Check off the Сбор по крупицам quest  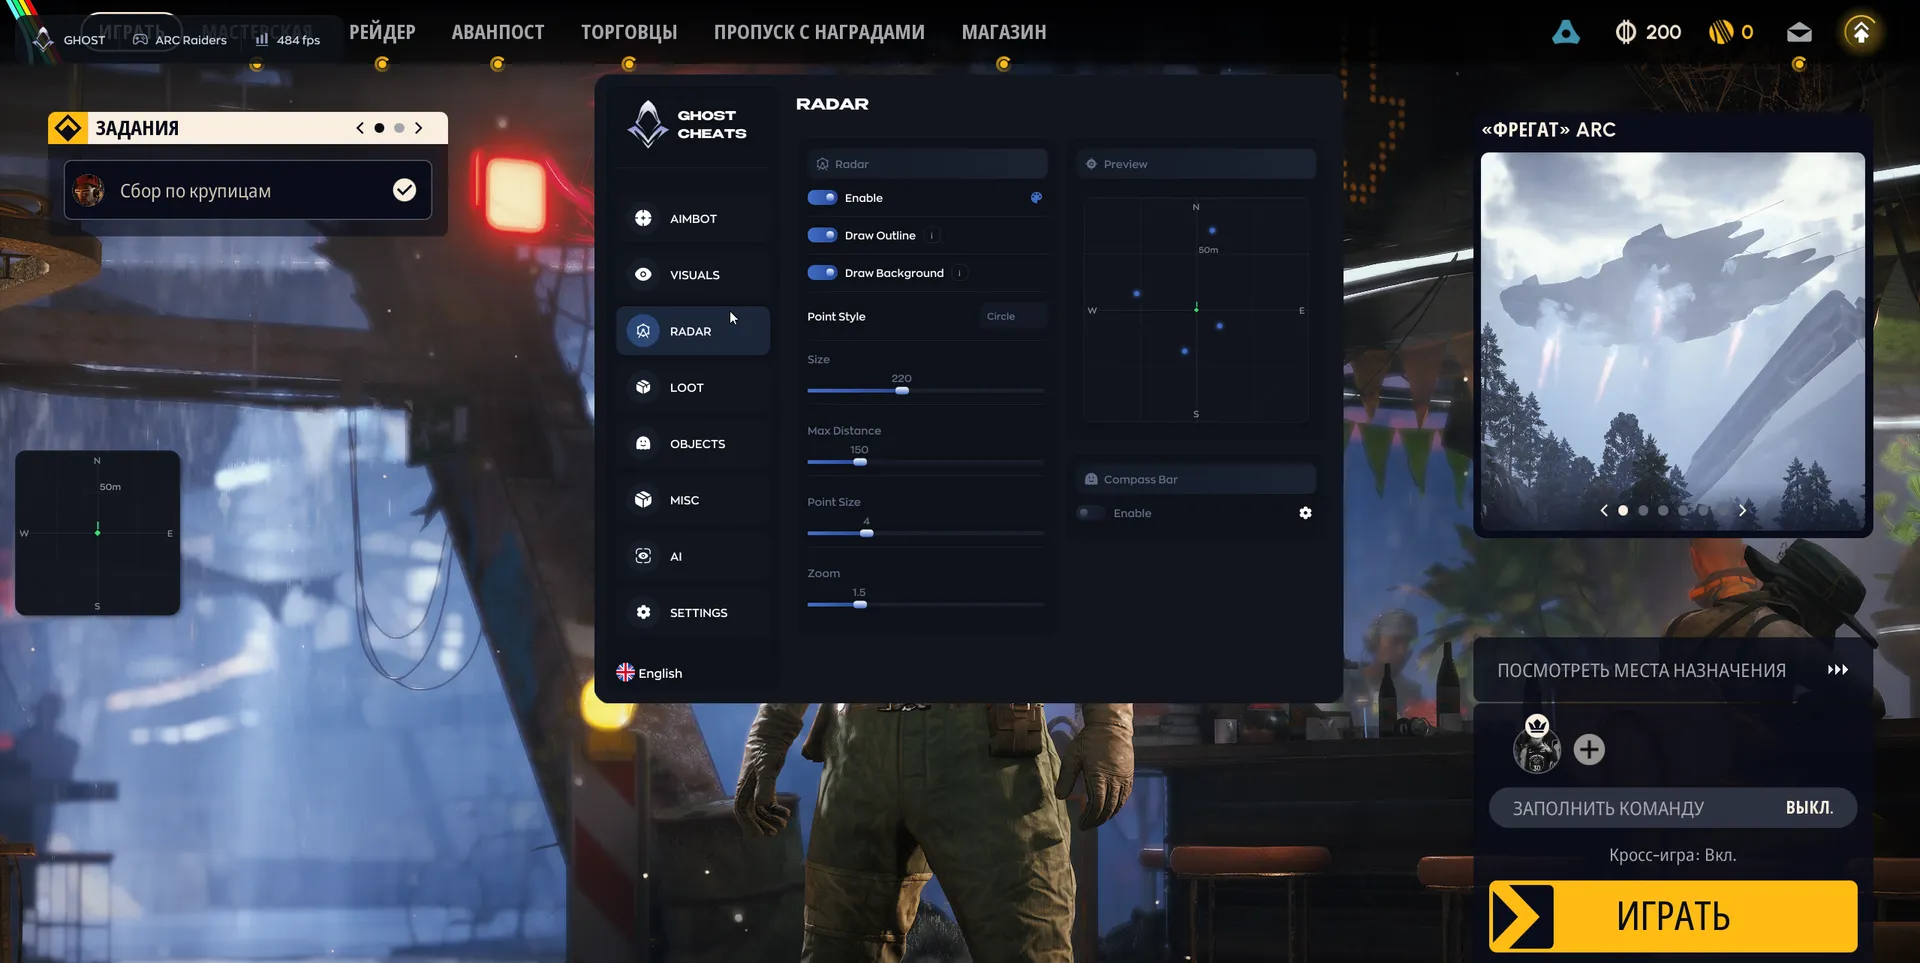pyautogui.click(x=404, y=190)
